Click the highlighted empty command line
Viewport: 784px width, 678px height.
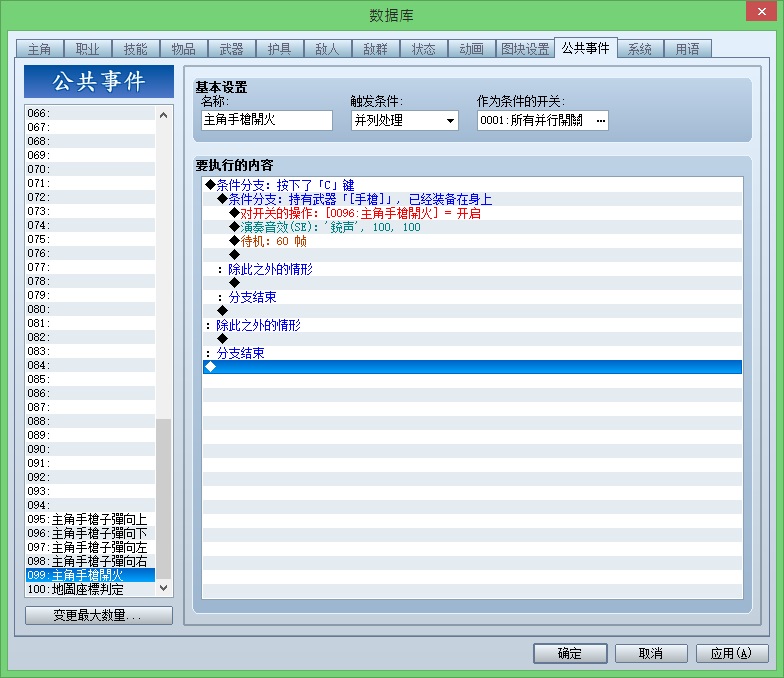[472, 367]
